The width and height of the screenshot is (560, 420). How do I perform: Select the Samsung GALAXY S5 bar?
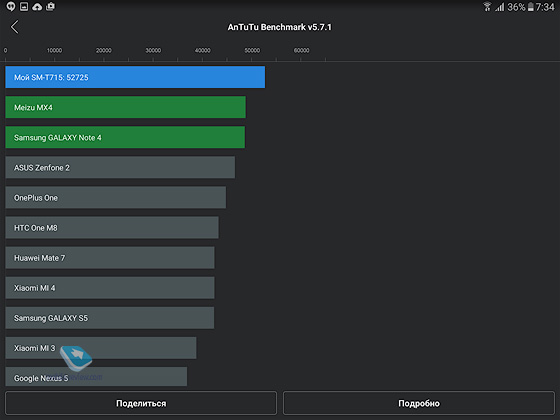click(x=110, y=318)
